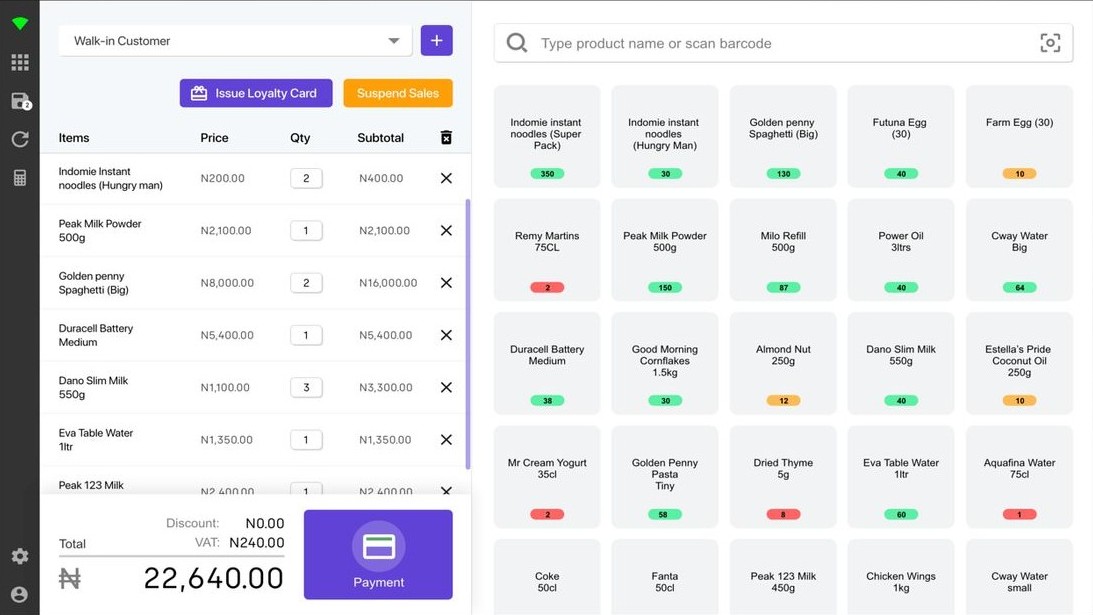
Task: Click the product search input field
Action: (x=780, y=44)
